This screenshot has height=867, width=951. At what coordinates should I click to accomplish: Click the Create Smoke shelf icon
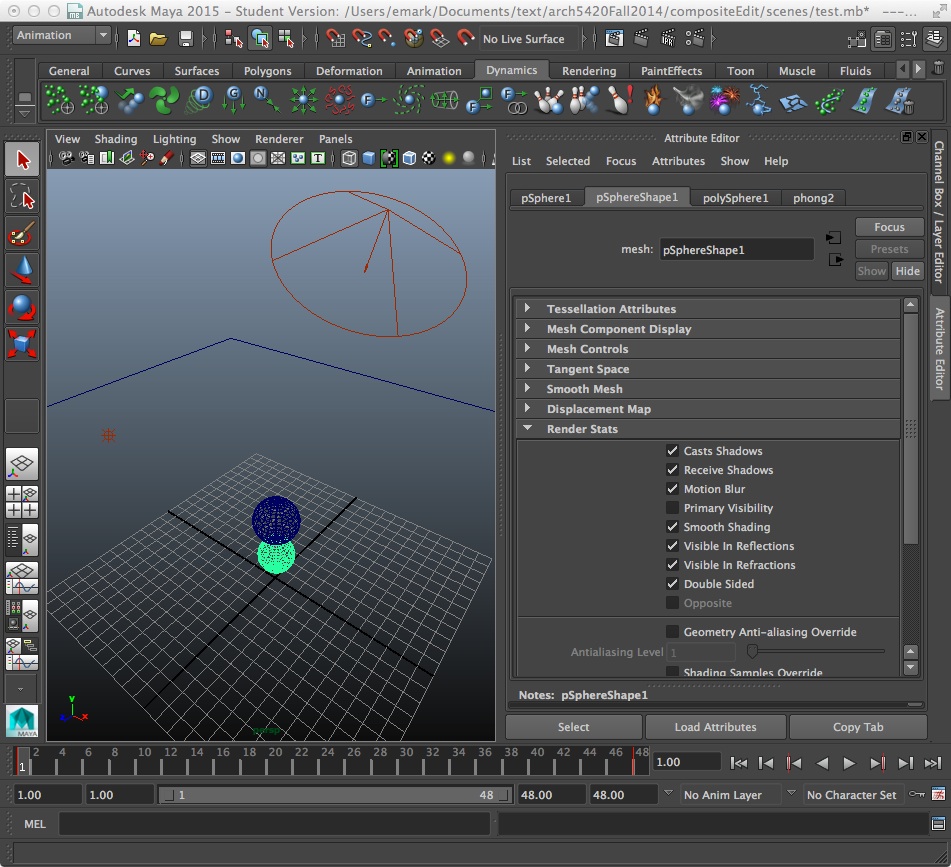pyautogui.click(x=688, y=100)
